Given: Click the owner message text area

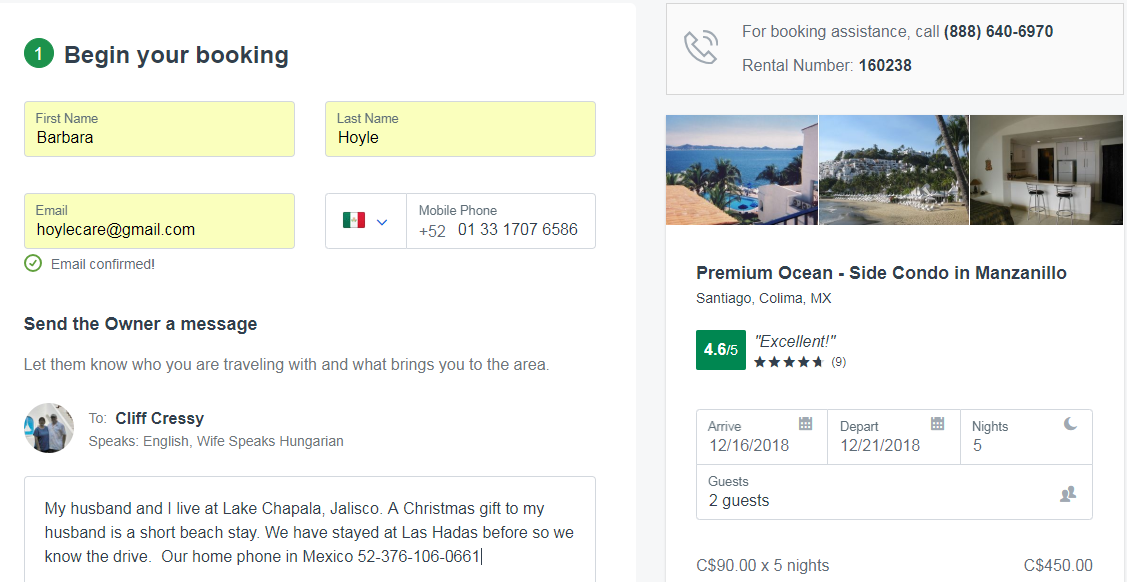Looking at the screenshot, I should coord(310,530).
